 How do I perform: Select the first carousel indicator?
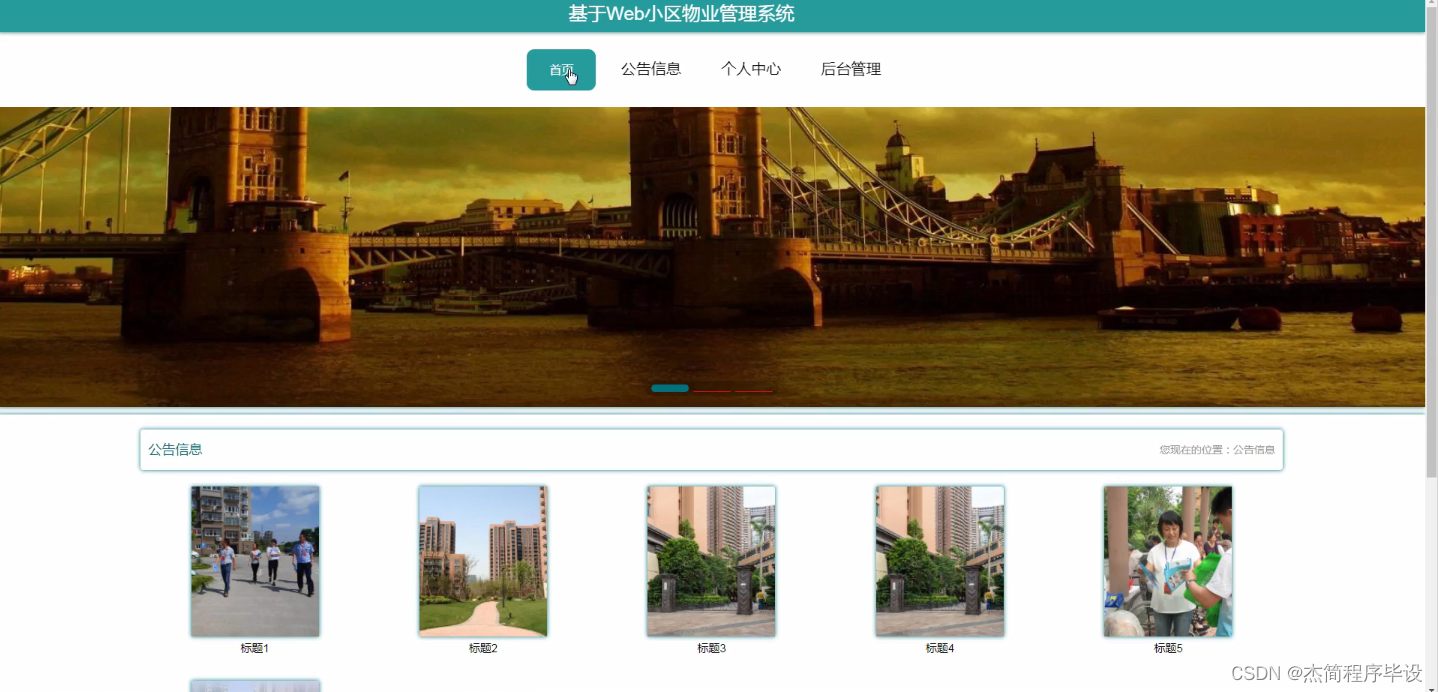(669, 388)
